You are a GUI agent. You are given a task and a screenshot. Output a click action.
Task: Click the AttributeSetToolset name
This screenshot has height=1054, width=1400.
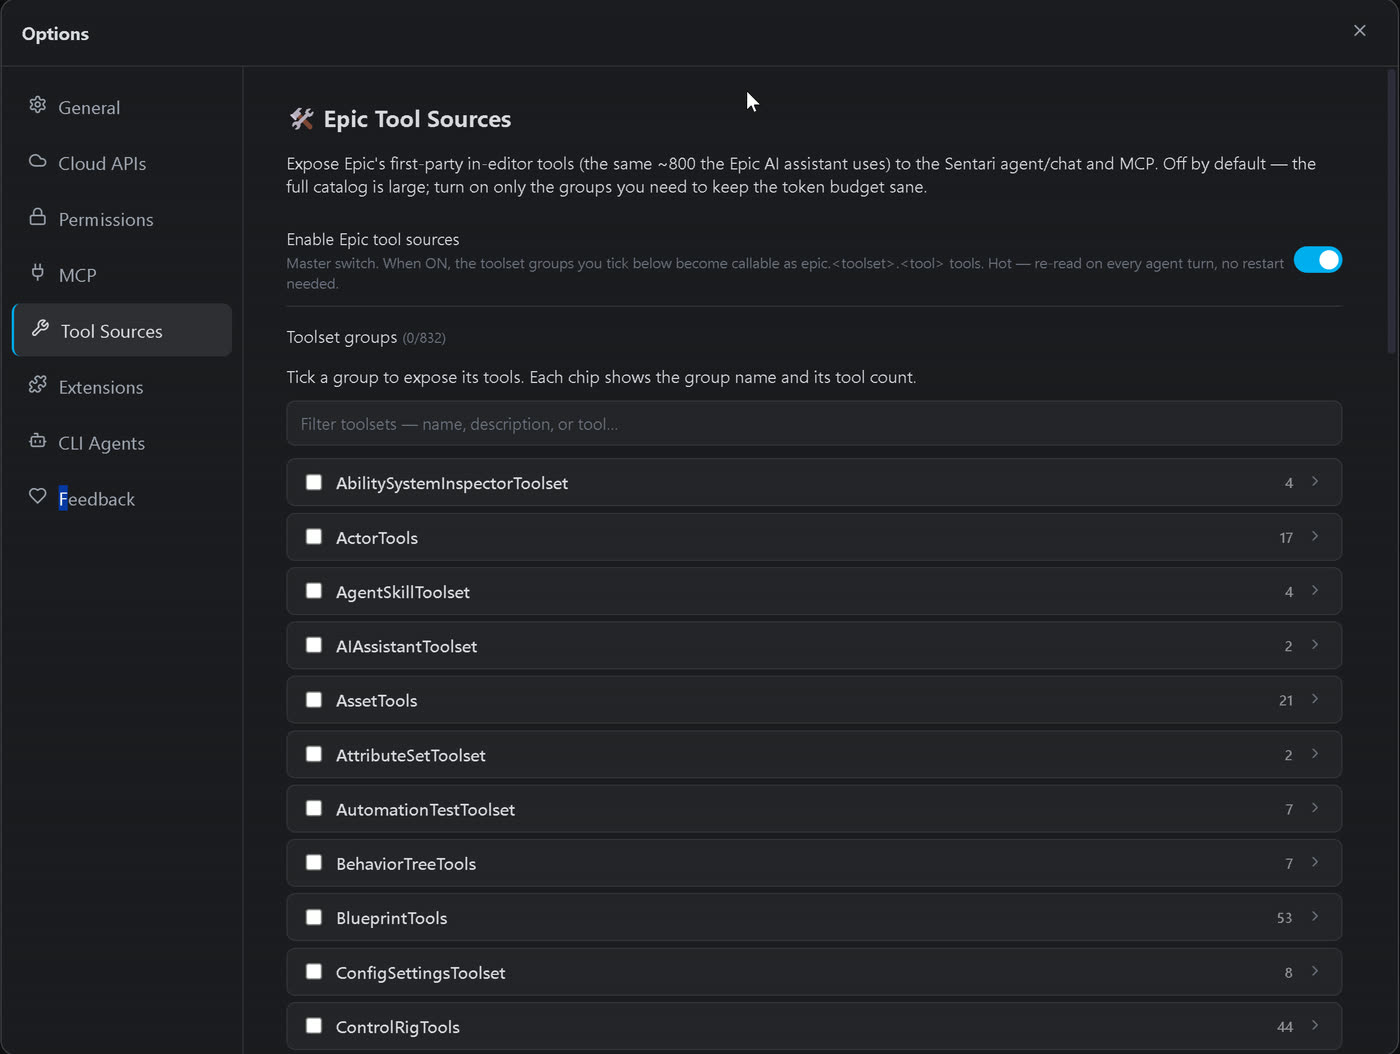pyautogui.click(x=411, y=755)
